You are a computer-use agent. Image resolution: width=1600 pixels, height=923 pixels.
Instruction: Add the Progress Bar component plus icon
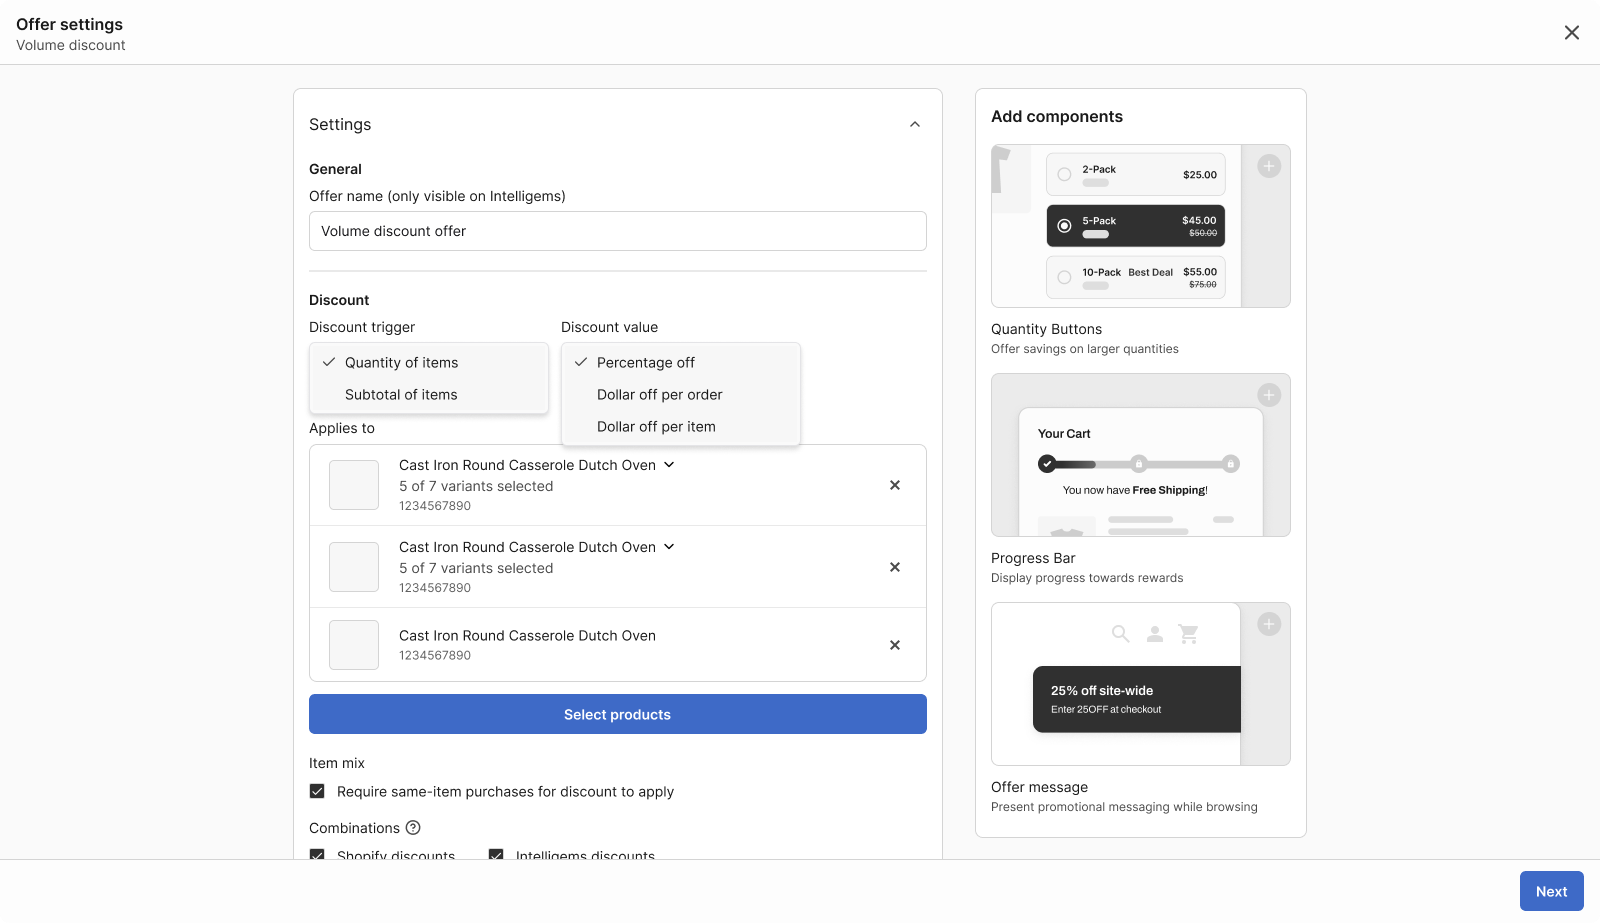[1269, 395]
